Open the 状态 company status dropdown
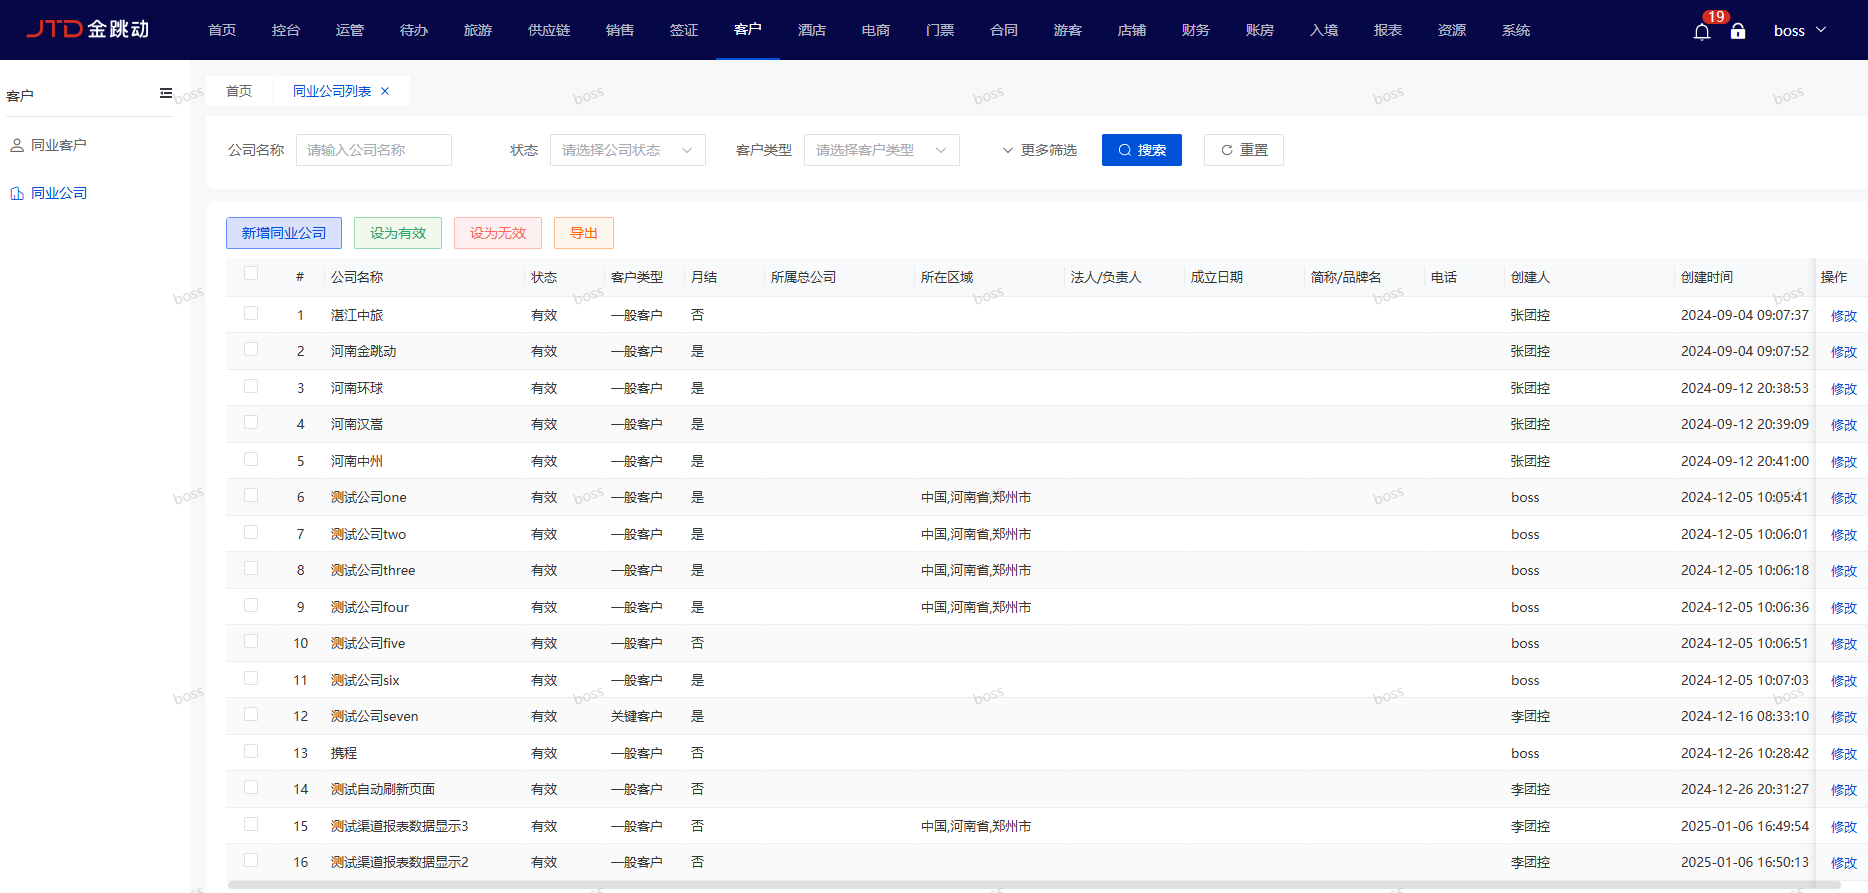This screenshot has height=893, width=1868. [627, 150]
